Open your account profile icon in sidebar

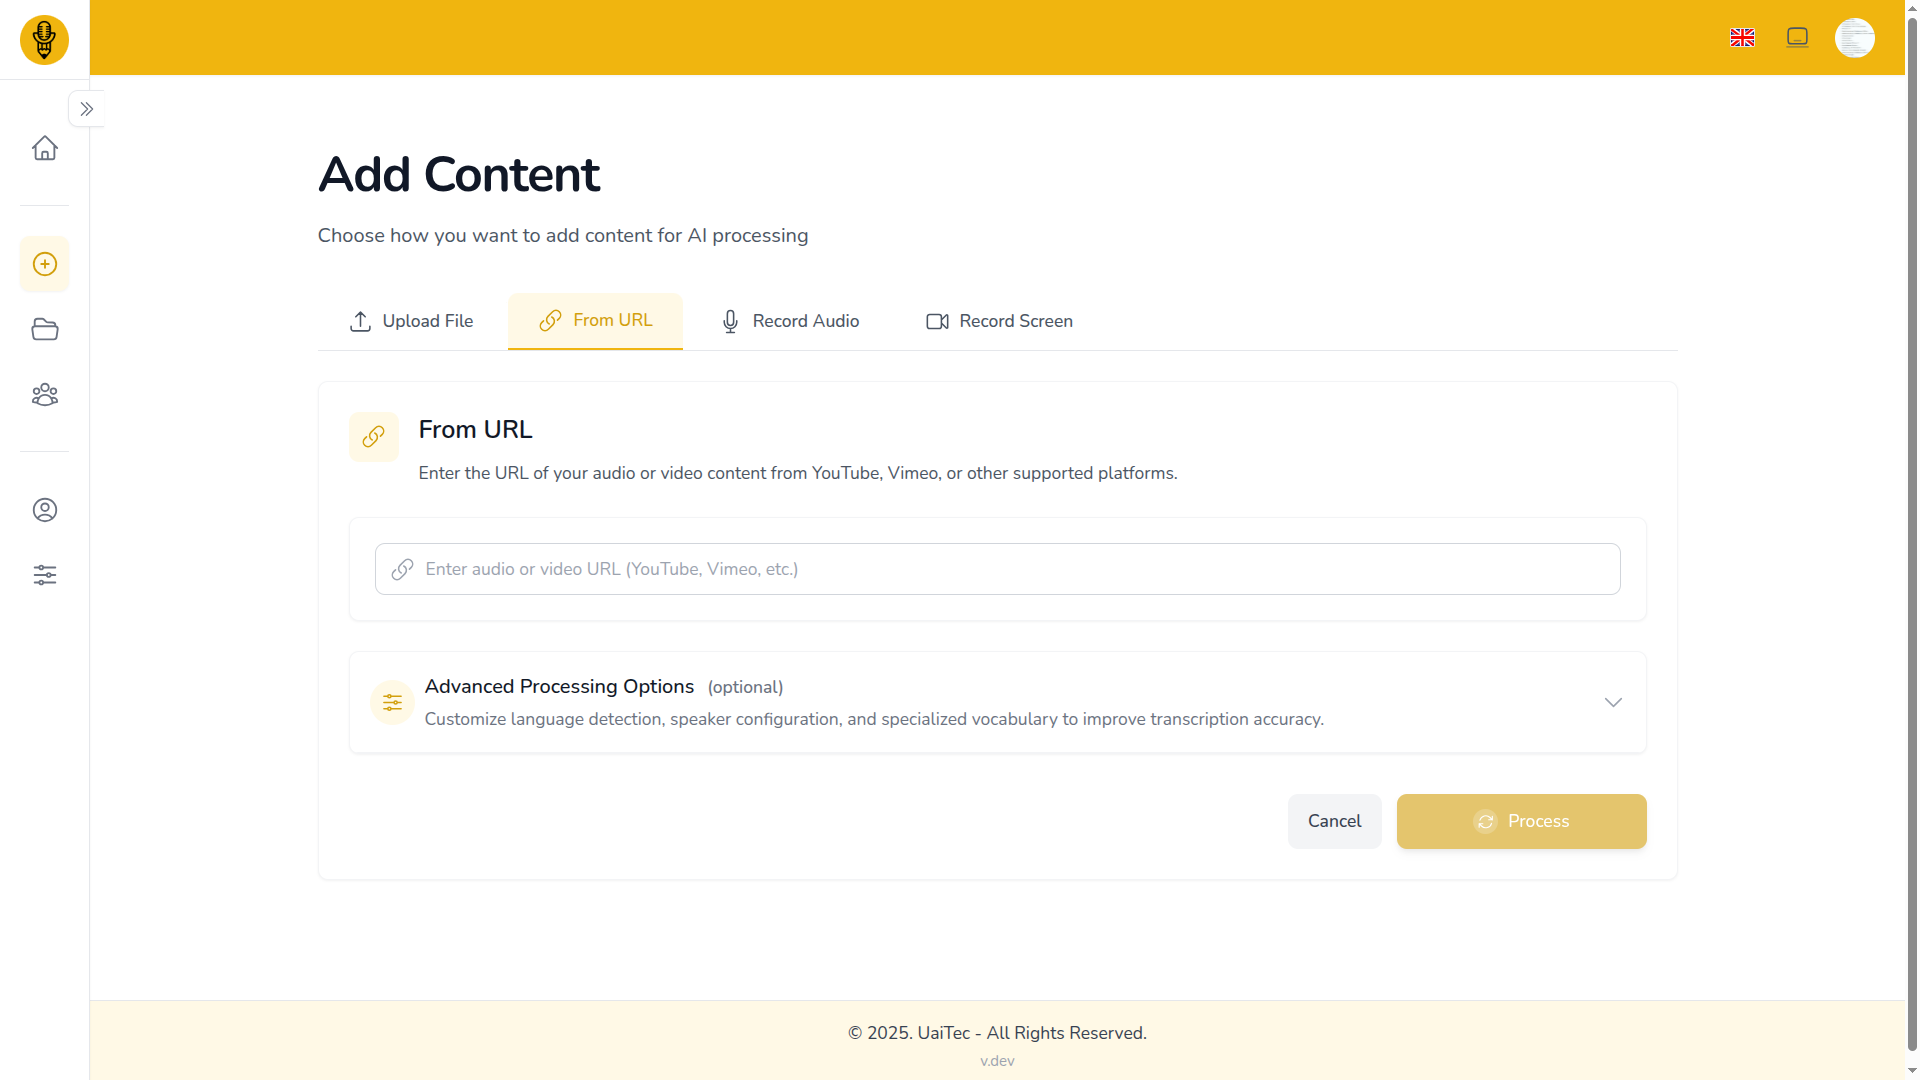pyautogui.click(x=45, y=510)
